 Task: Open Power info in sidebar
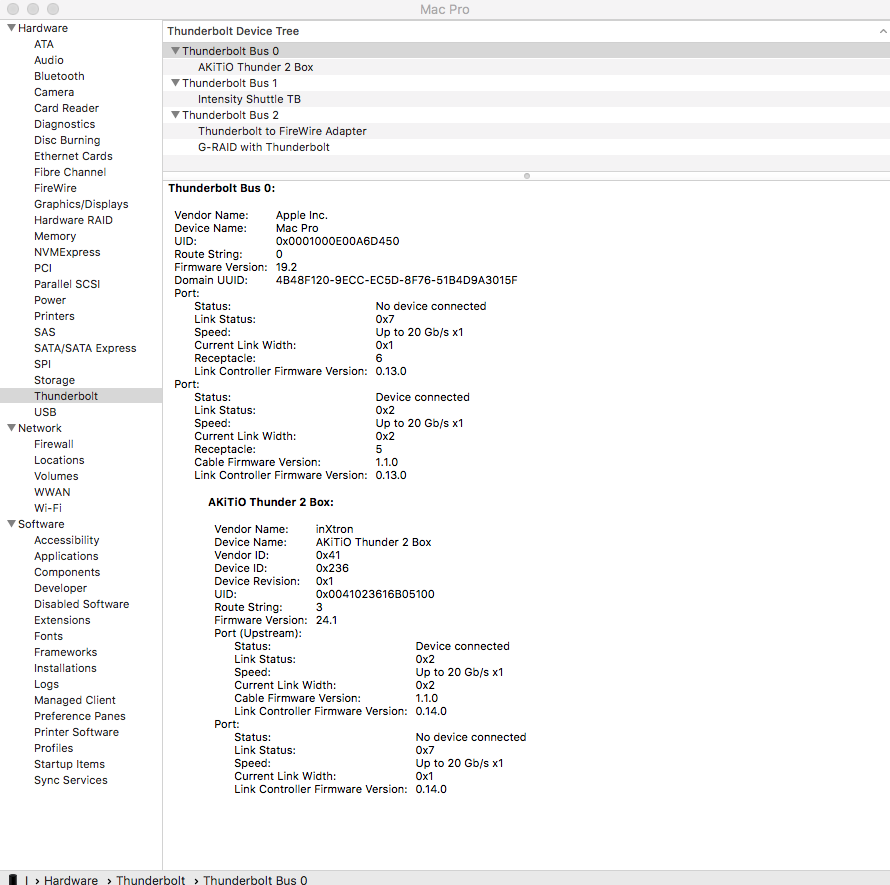point(50,300)
